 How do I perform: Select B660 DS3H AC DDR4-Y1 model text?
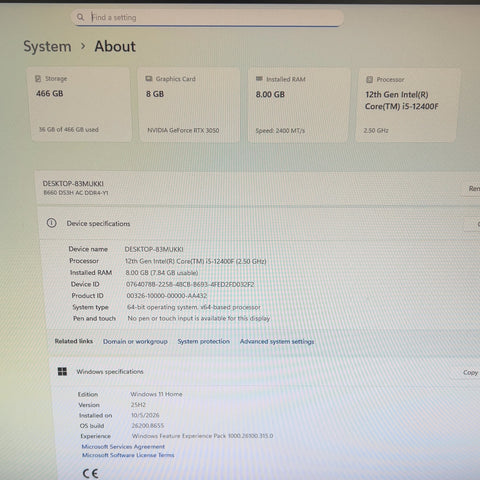[x=76, y=193]
